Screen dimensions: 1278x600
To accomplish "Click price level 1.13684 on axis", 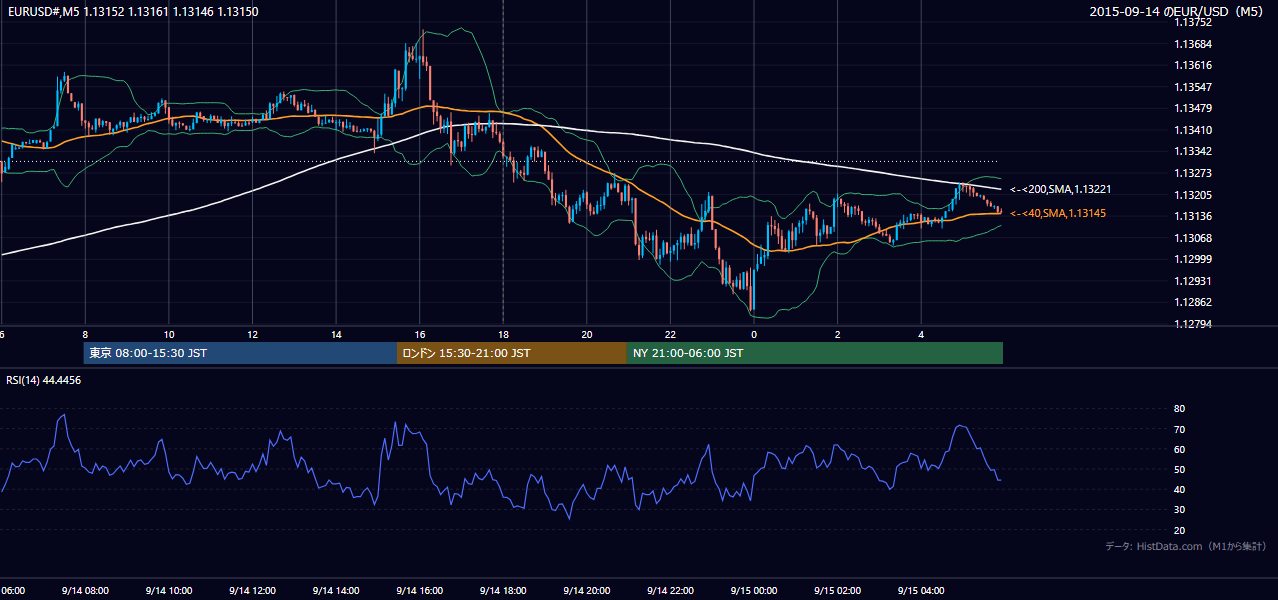I will point(1195,44).
